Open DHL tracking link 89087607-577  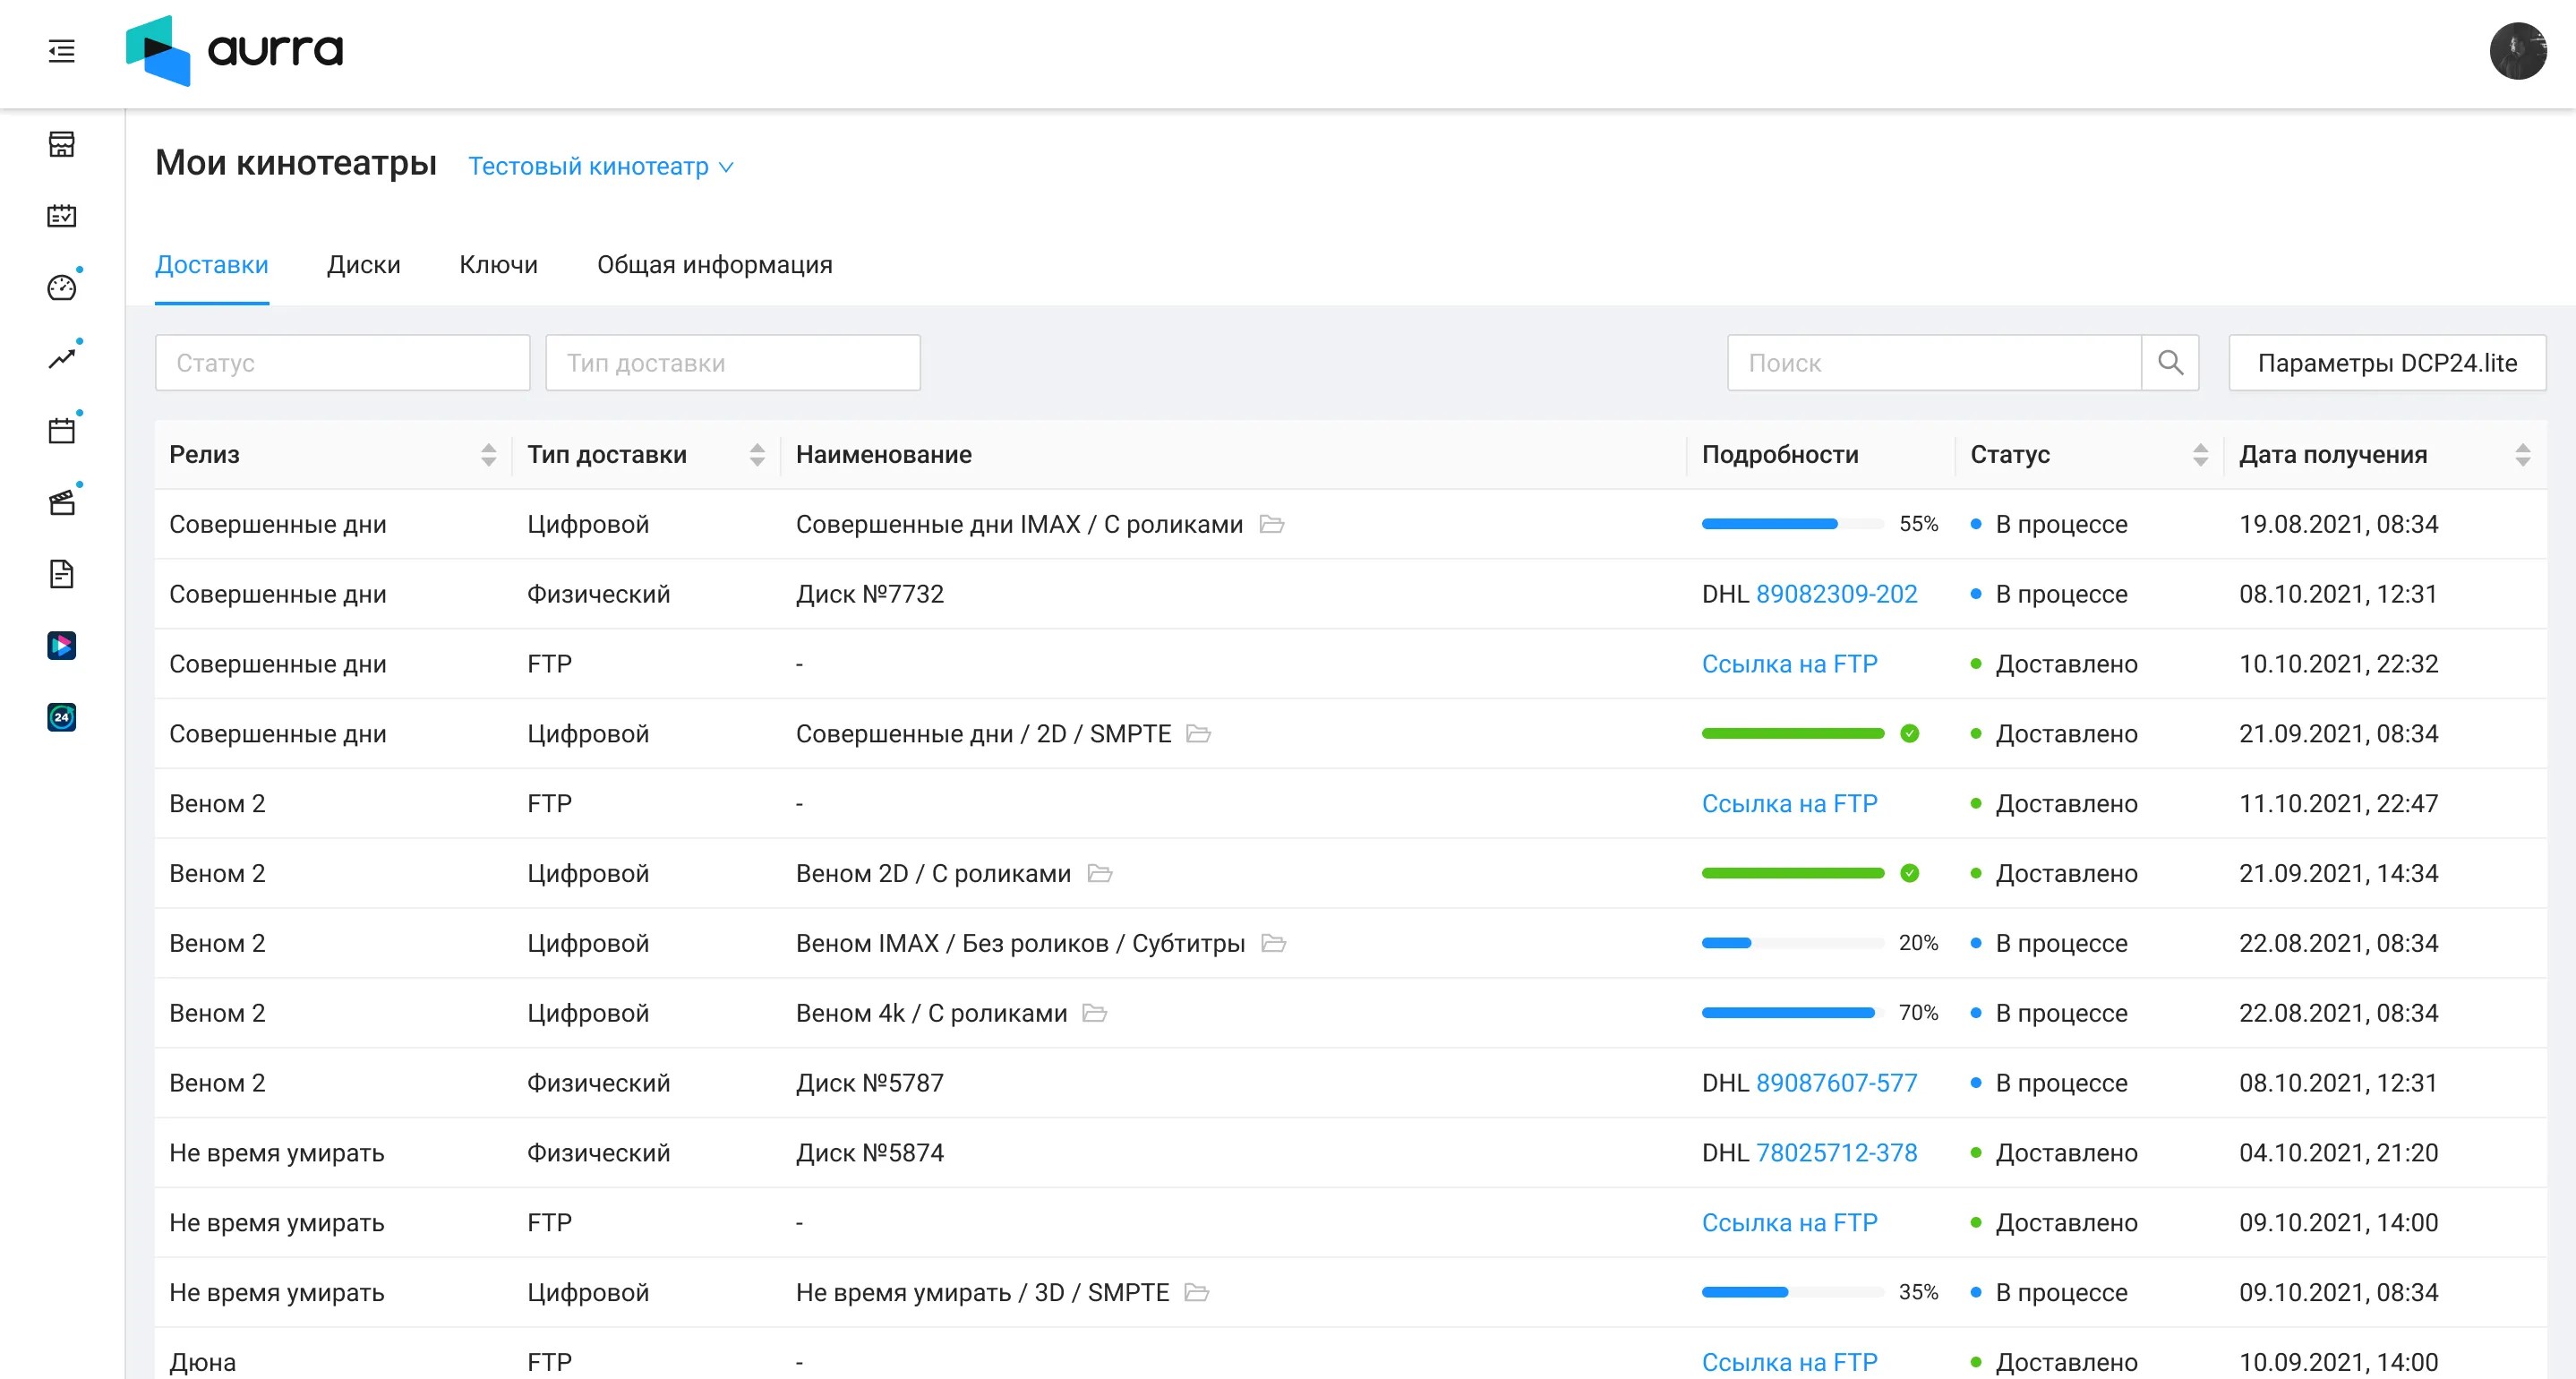1837,1083
